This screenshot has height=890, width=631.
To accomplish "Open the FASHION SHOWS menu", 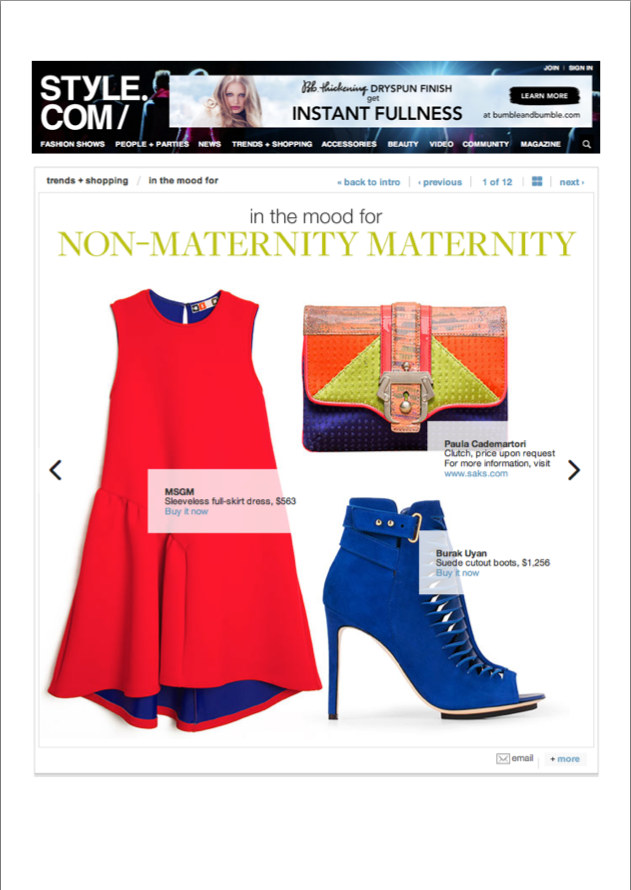I will (72, 144).
